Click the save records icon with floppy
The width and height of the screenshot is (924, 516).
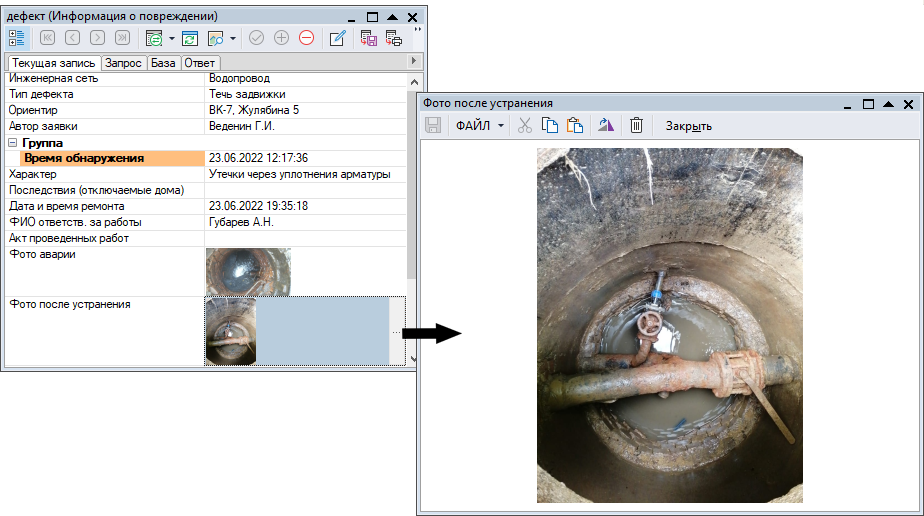coord(368,38)
